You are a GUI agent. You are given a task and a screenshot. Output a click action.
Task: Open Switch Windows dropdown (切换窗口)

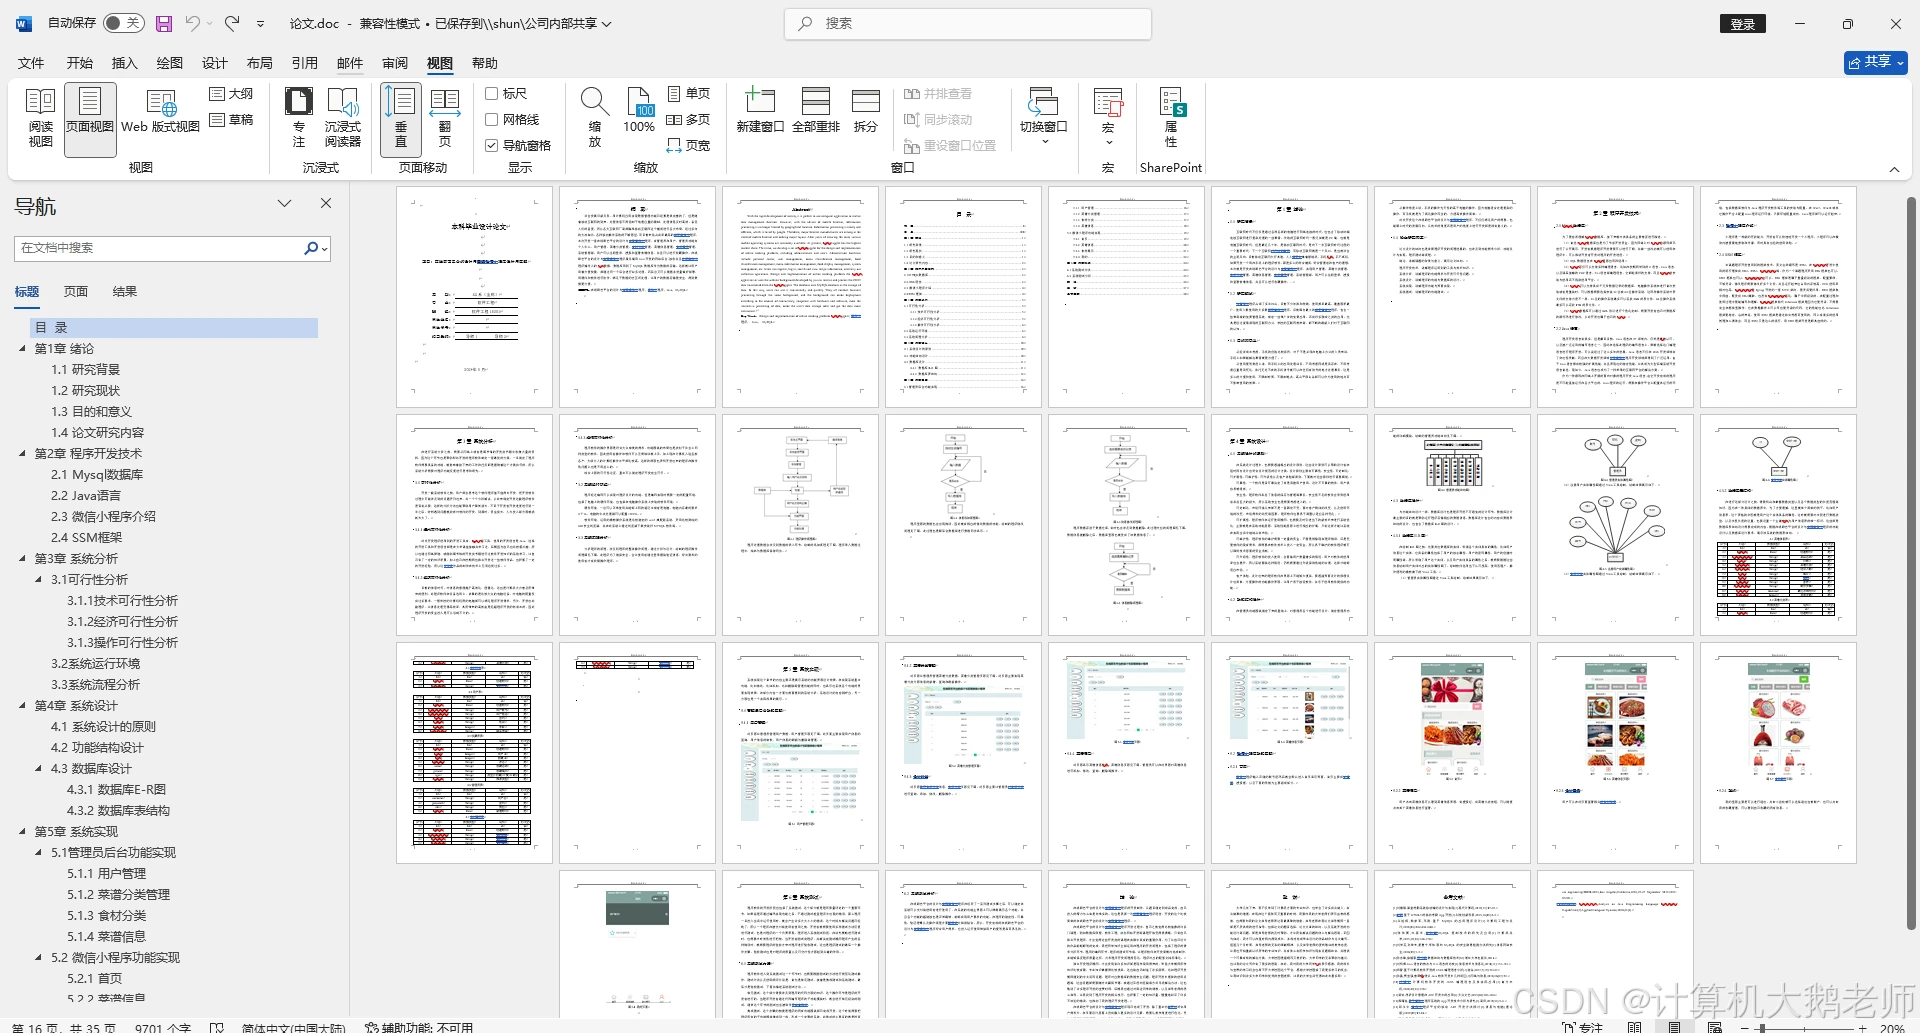(x=1043, y=118)
